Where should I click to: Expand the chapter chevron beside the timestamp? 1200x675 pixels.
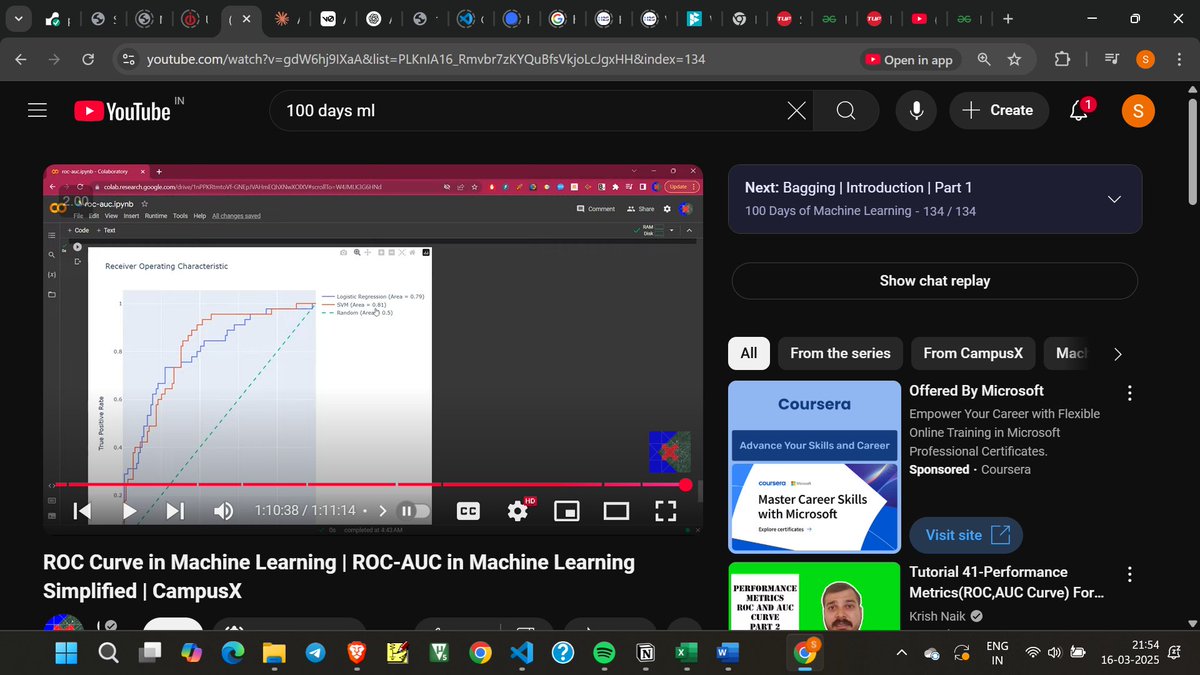(x=382, y=511)
